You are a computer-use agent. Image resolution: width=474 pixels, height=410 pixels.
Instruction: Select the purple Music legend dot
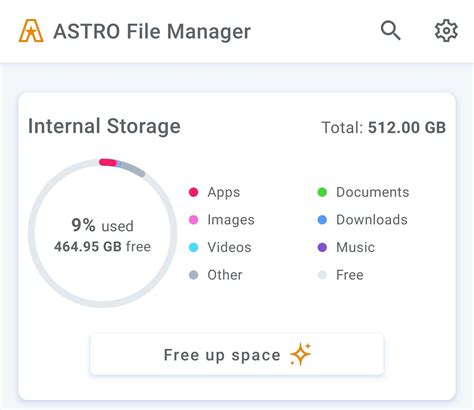point(322,248)
